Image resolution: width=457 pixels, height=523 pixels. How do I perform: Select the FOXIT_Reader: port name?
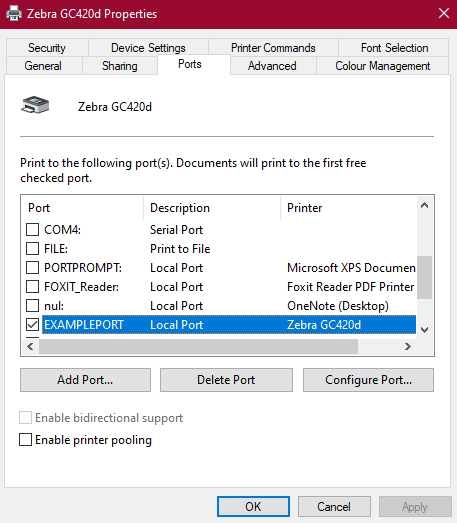click(x=81, y=287)
